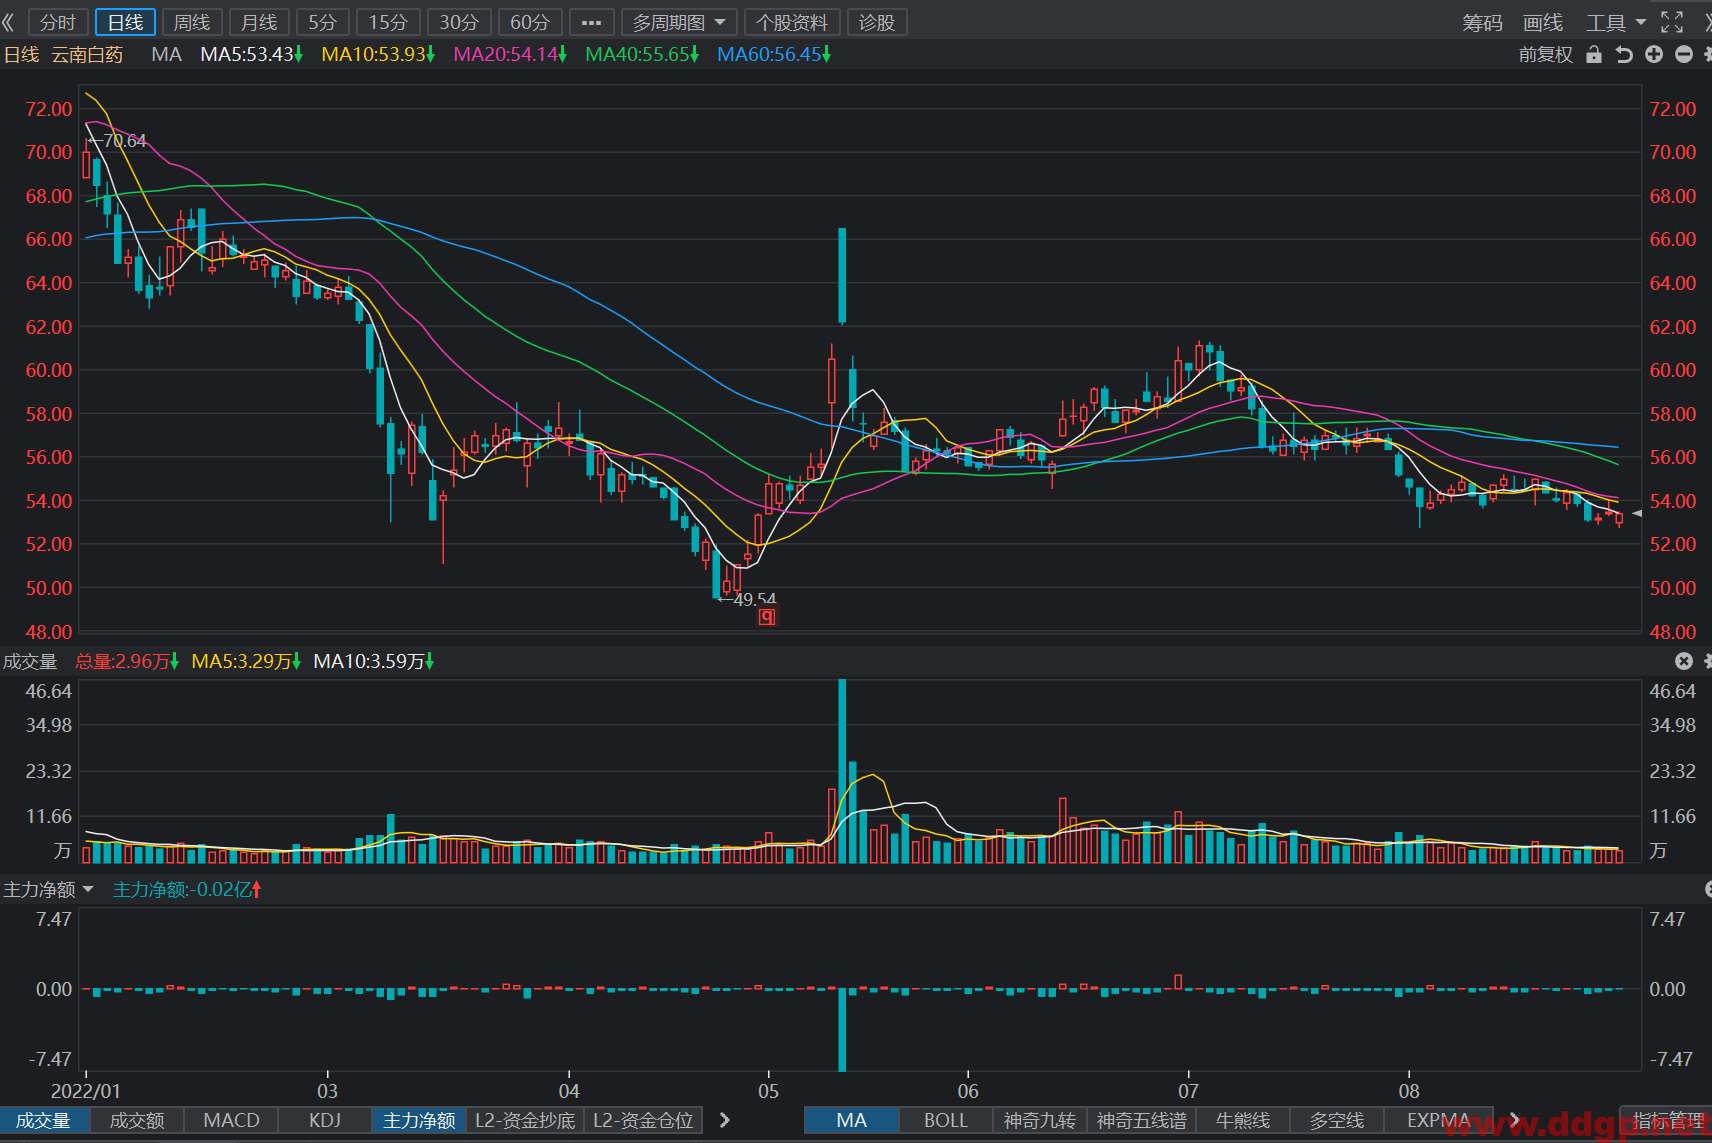Click the 05 month marker on the timeline

click(x=768, y=1091)
